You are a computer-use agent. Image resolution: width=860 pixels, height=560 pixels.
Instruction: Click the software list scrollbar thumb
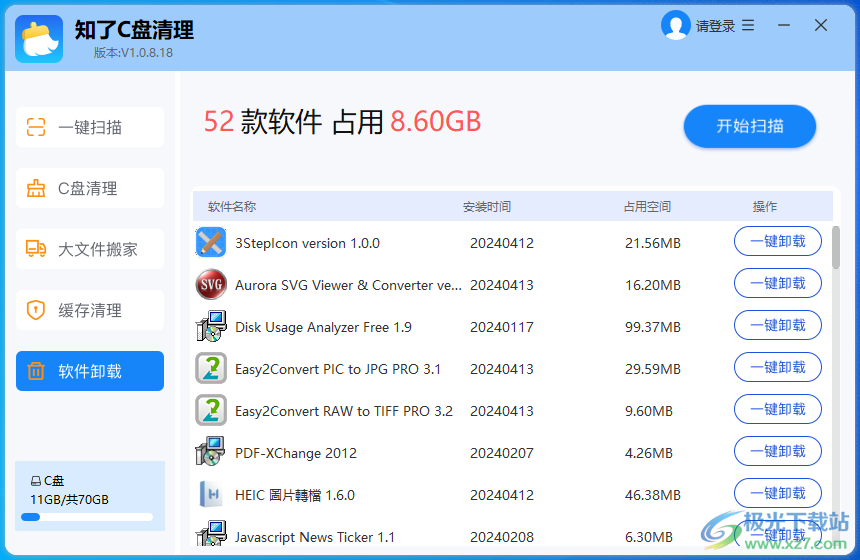pyautogui.click(x=836, y=247)
